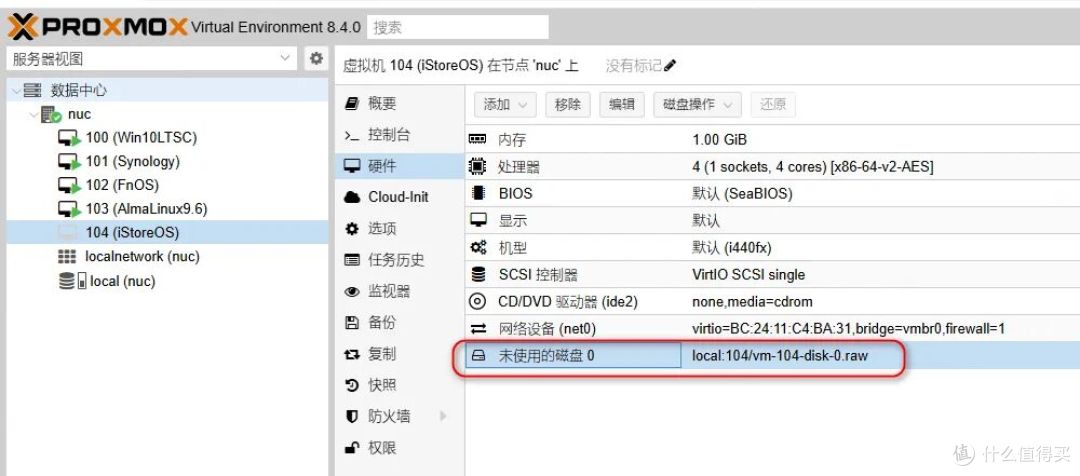Collapse the nuc node expander

[34, 114]
